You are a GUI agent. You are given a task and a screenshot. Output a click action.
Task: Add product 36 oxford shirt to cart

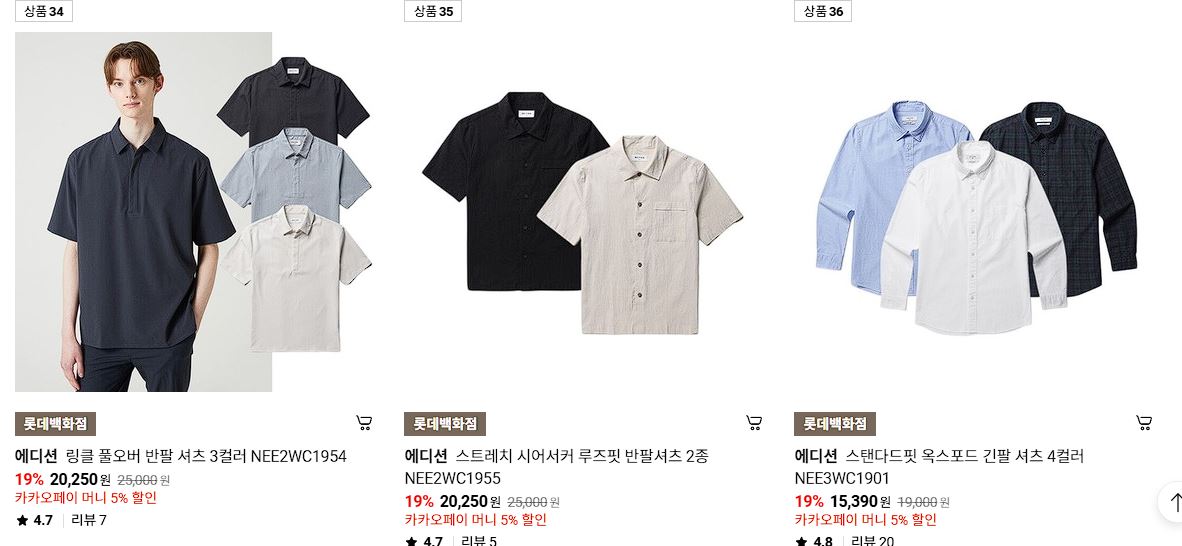point(1144,423)
